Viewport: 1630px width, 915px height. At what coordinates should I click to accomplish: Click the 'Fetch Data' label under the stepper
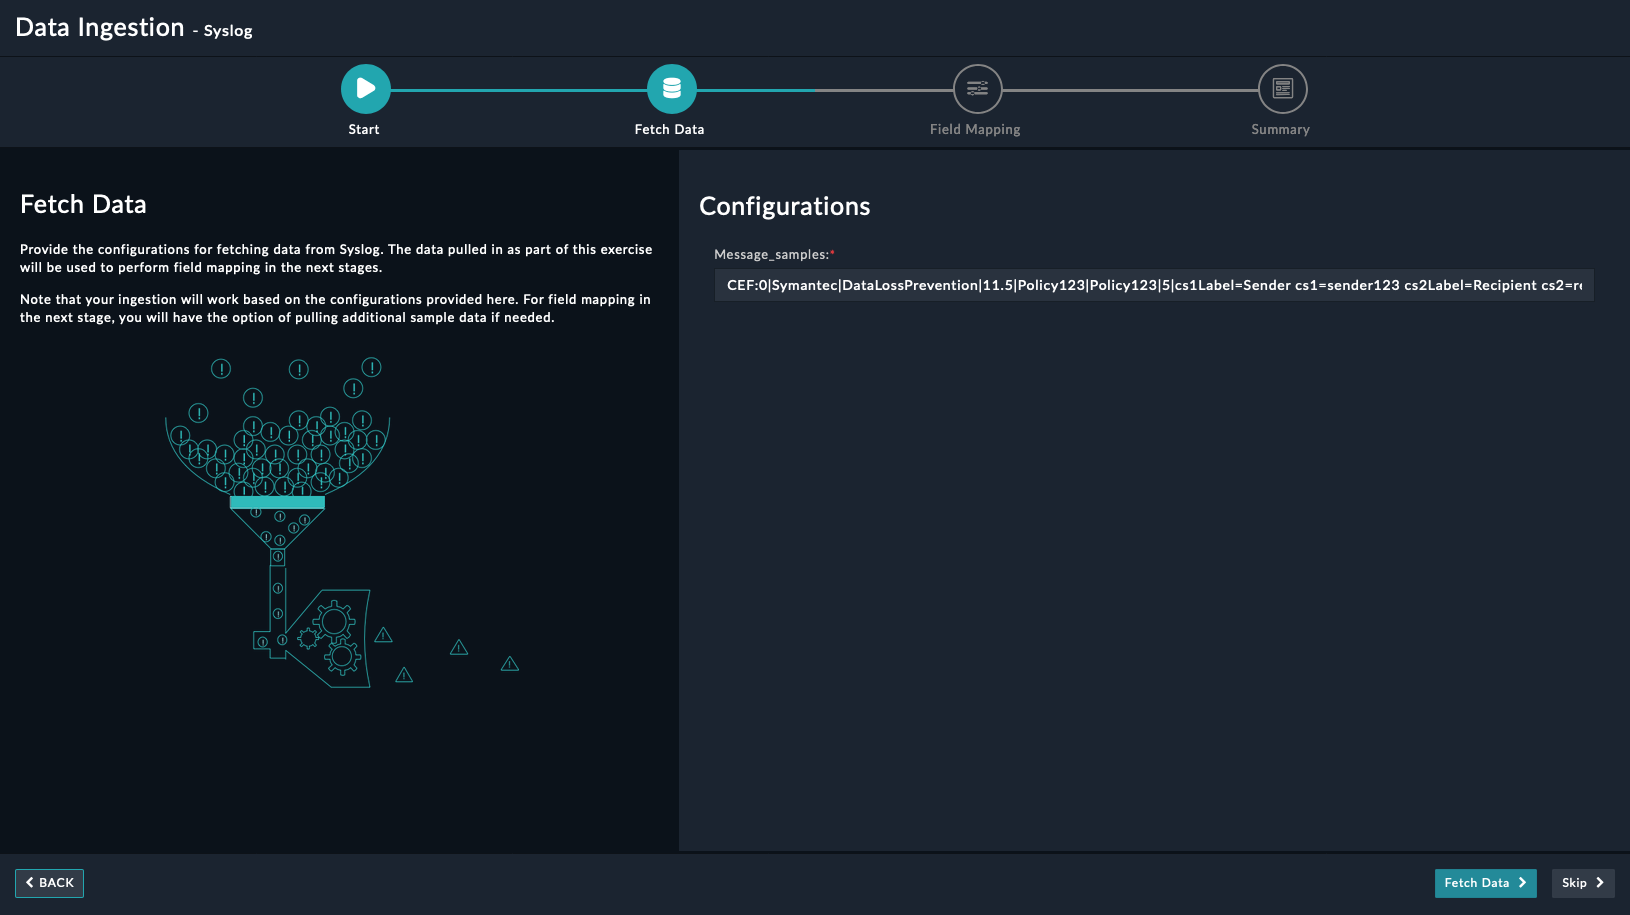pos(669,130)
